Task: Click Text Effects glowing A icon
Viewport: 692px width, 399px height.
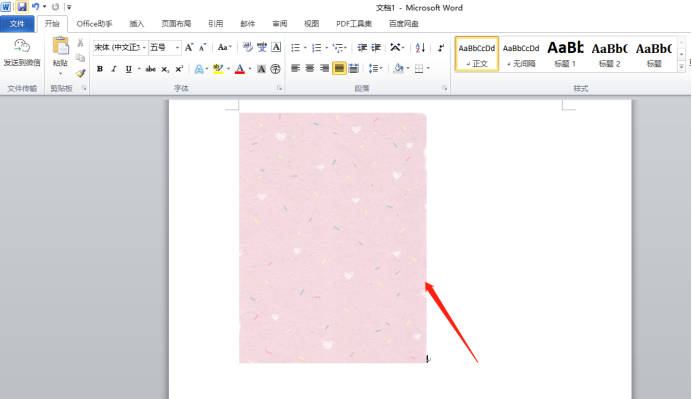Action: (x=199, y=69)
